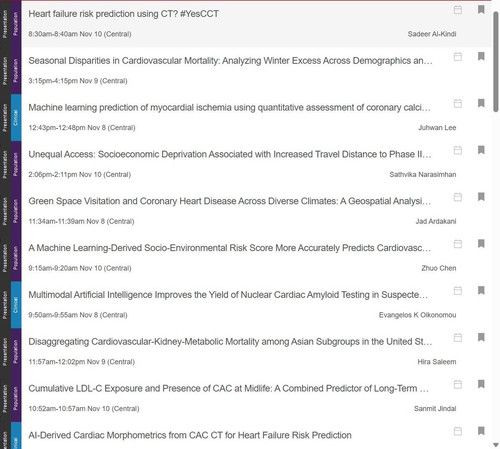The height and width of the screenshot is (449, 500).
Task: Add Multimodal Artificial Intelligence session to calendar
Action: [458, 291]
